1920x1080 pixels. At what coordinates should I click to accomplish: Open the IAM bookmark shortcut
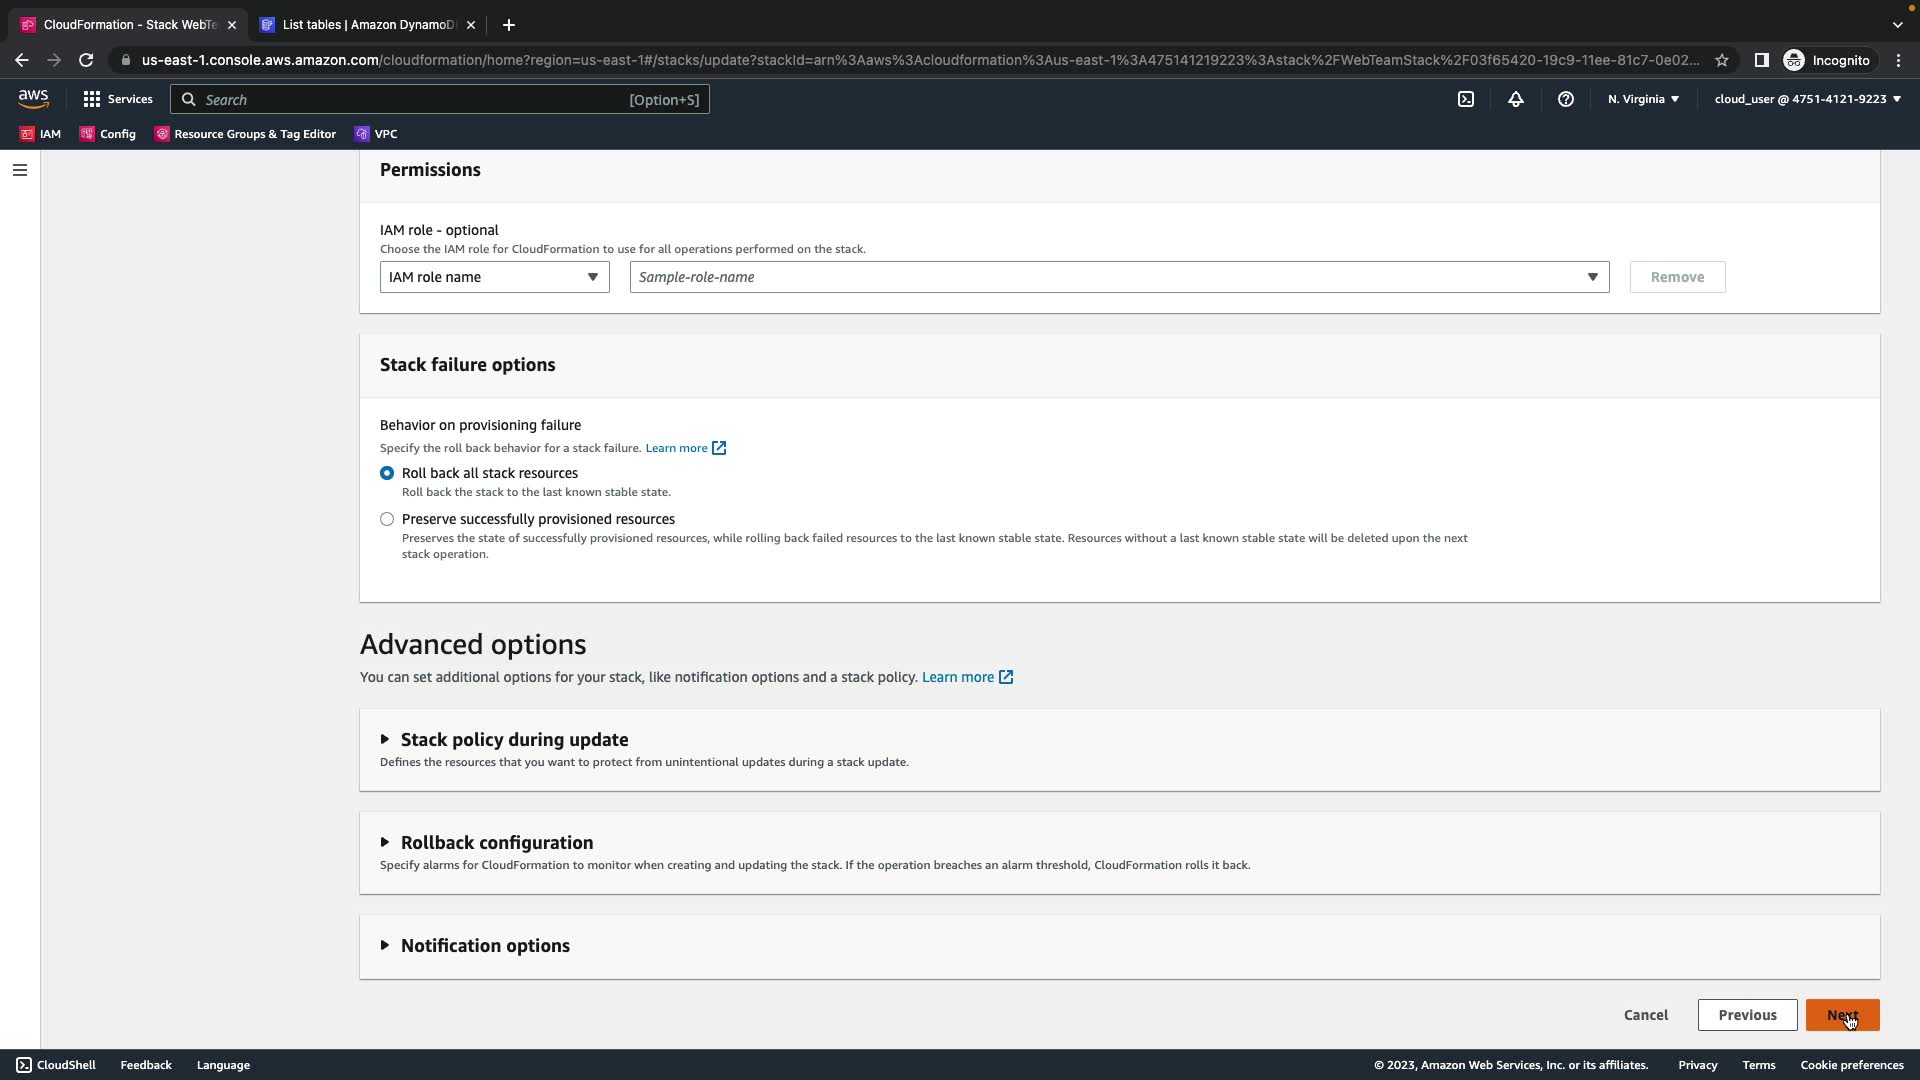pyautogui.click(x=41, y=134)
